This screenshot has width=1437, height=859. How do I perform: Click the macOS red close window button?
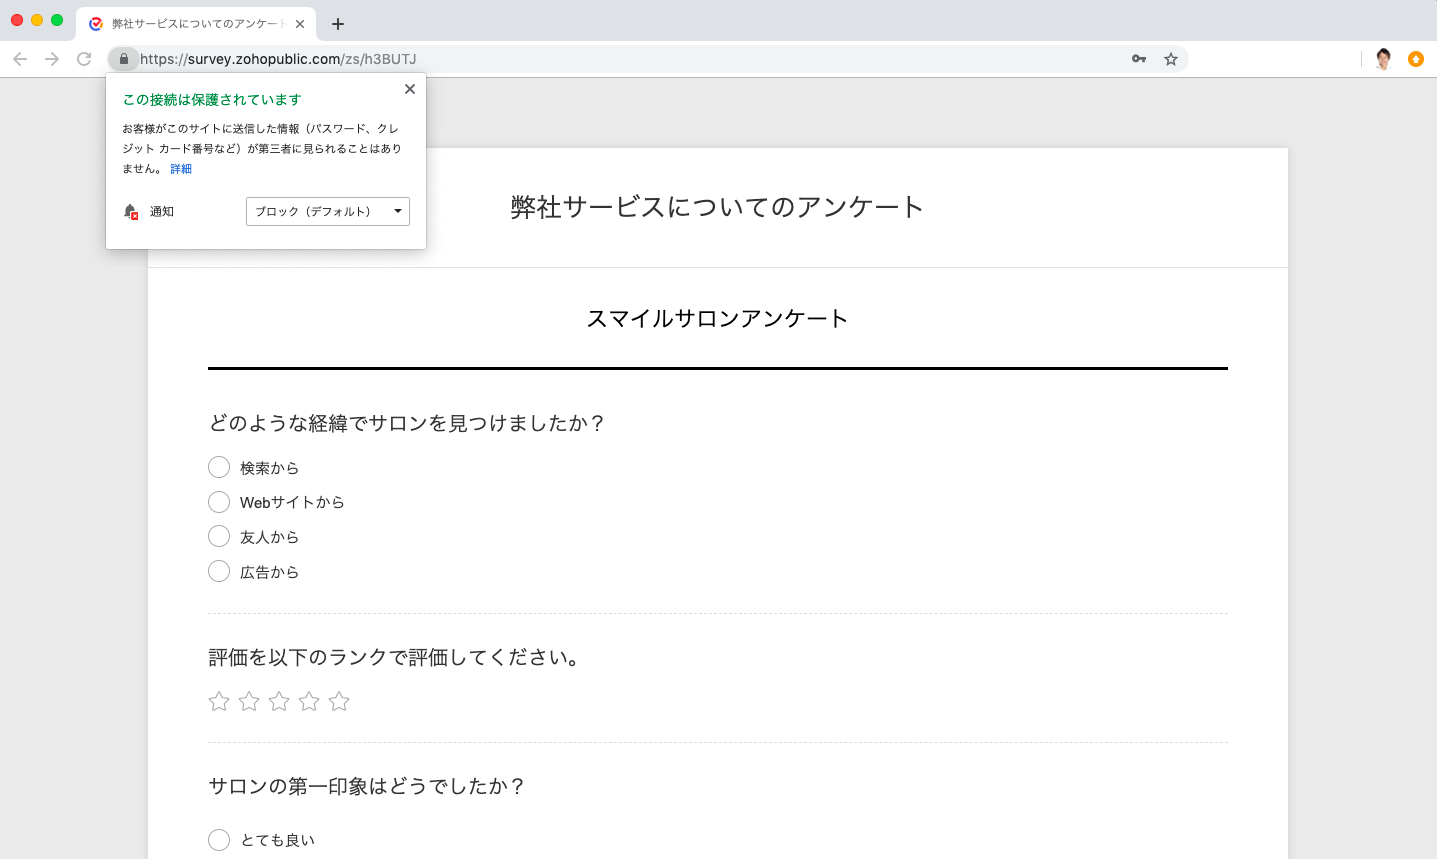point(17,20)
